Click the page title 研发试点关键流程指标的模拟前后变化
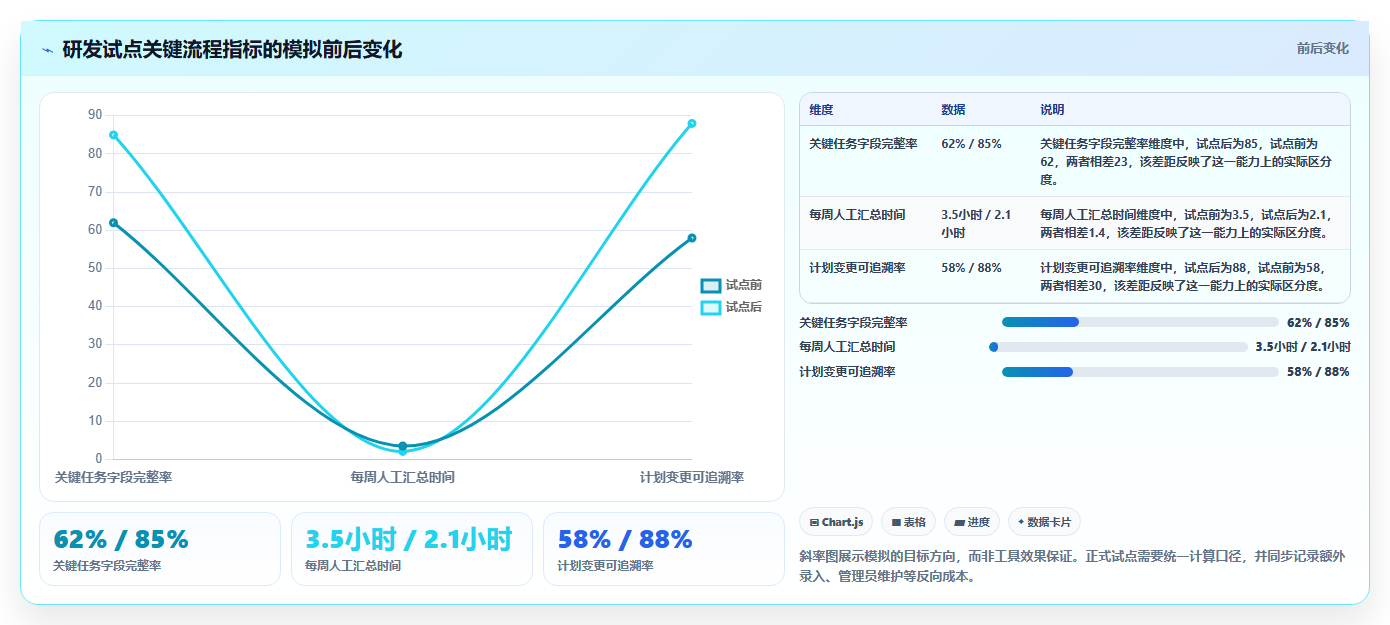Screen dimensions: 1390x625 [232, 50]
